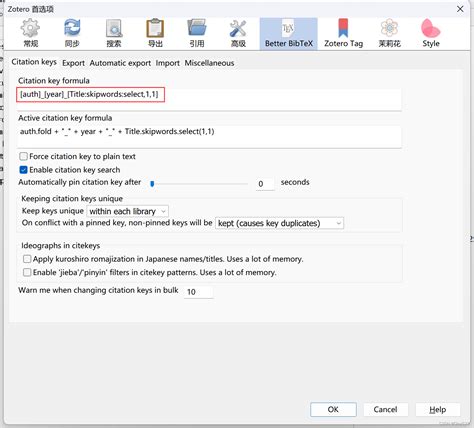
Task: Open the 搜索 search preferences pane
Action: point(114,33)
